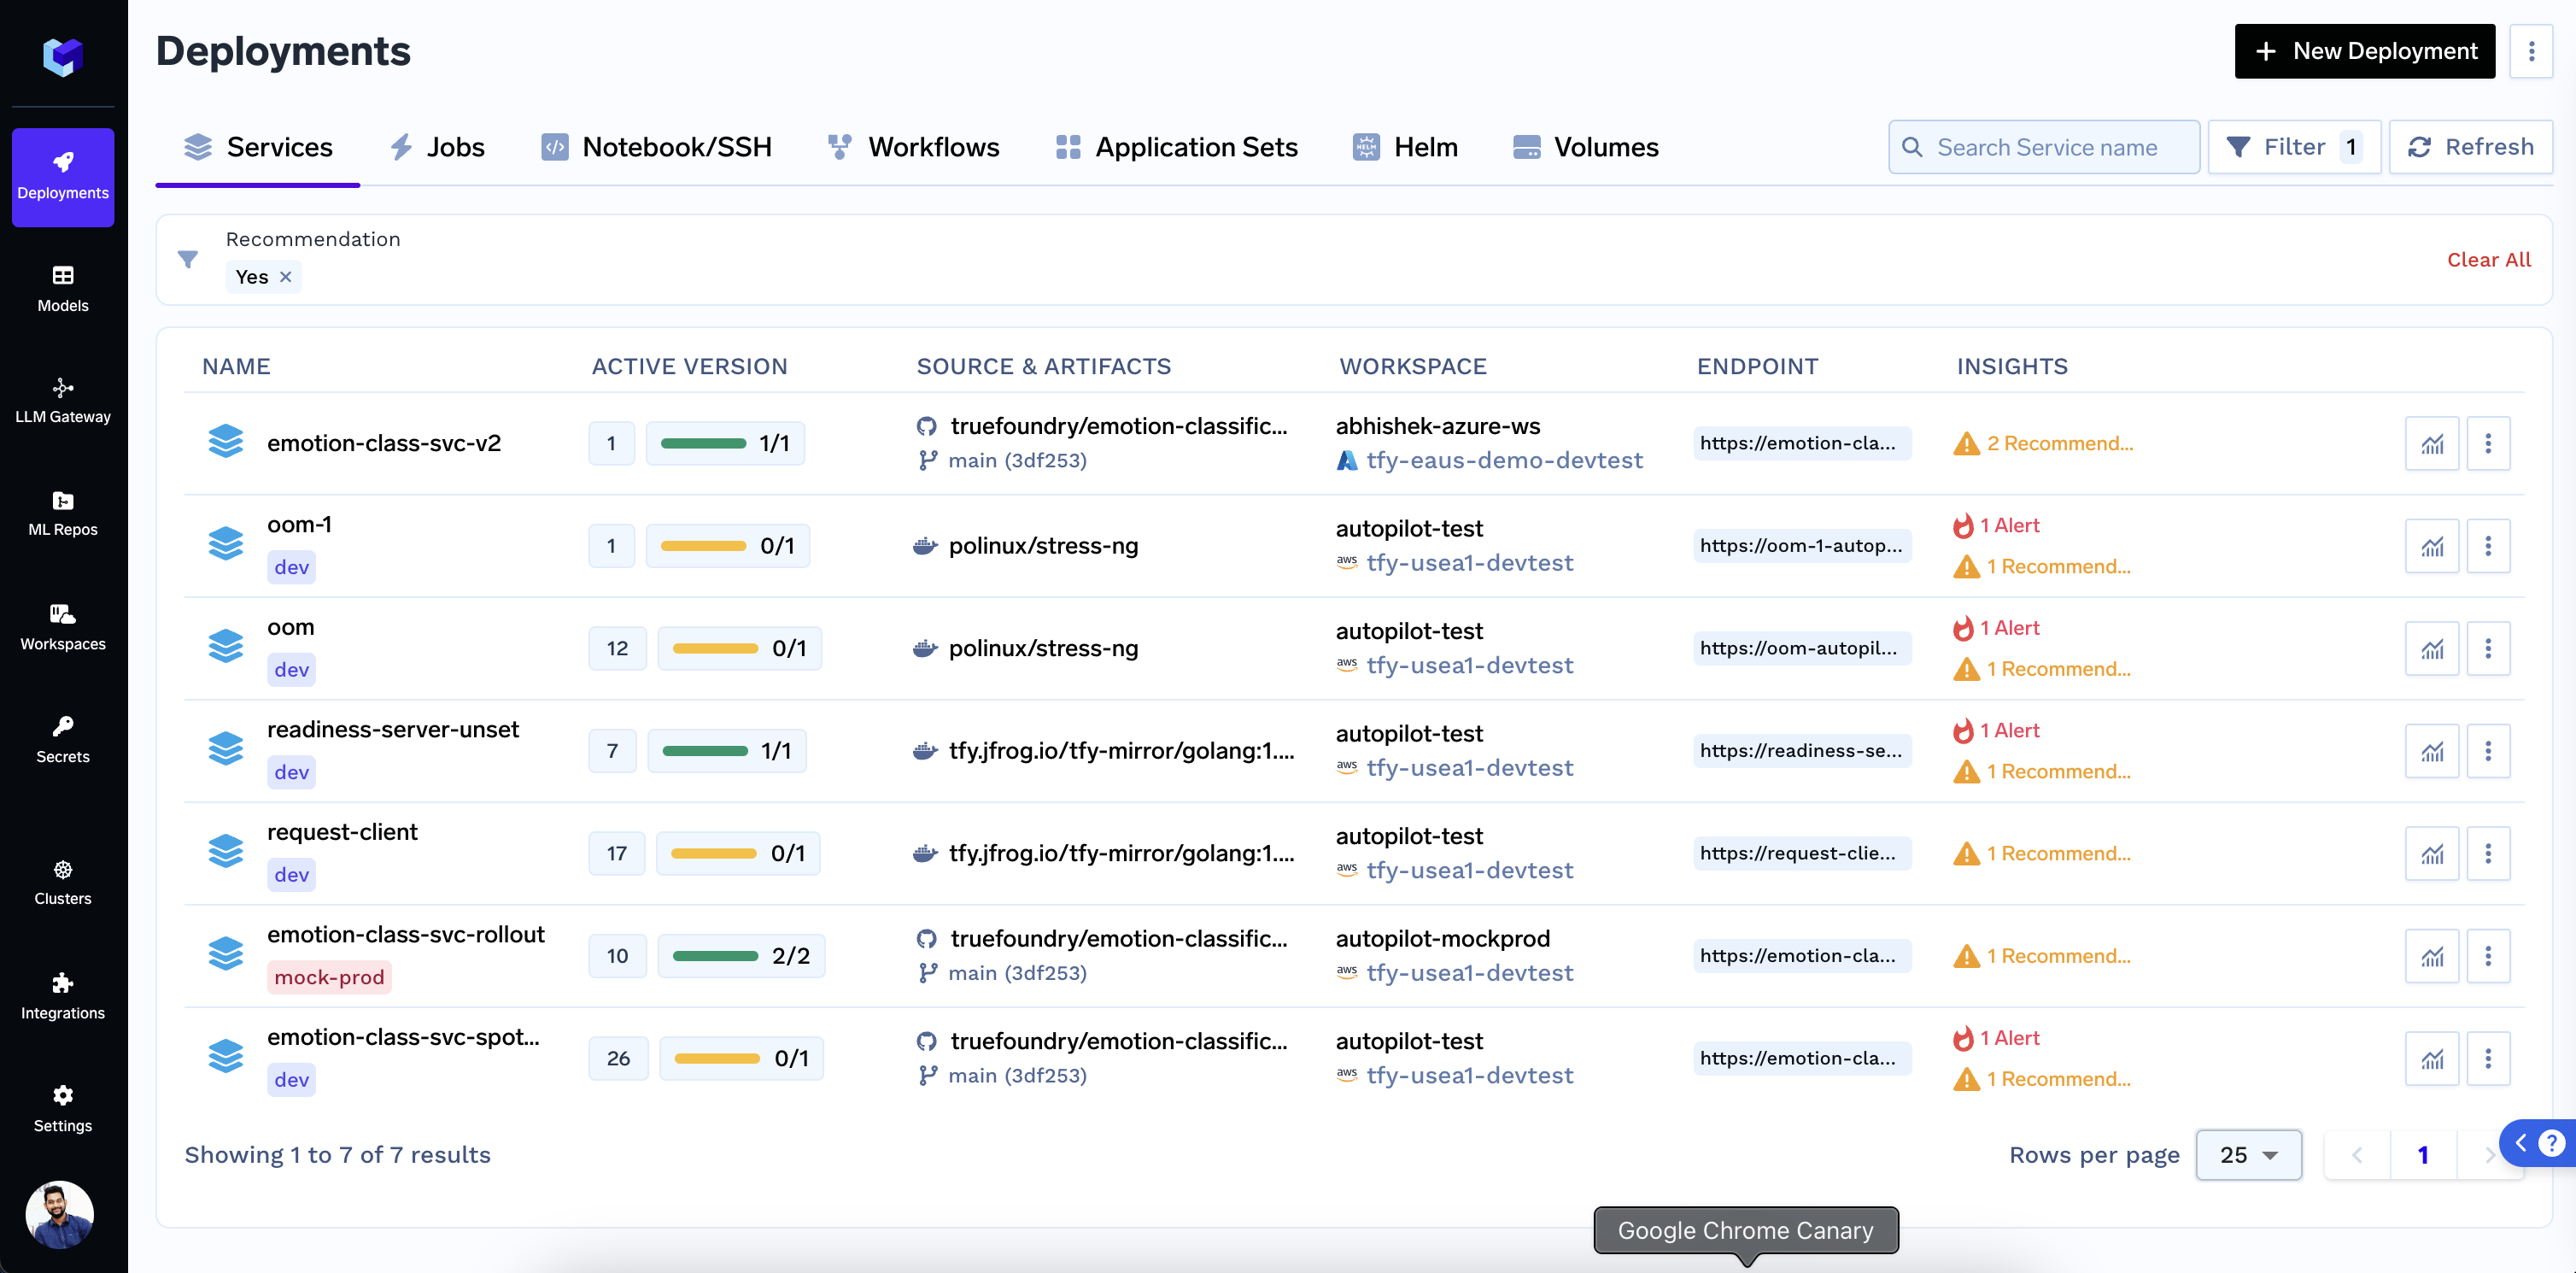Open the kebab menu beside New Deployment
This screenshot has height=1273, width=2576.
click(x=2531, y=51)
